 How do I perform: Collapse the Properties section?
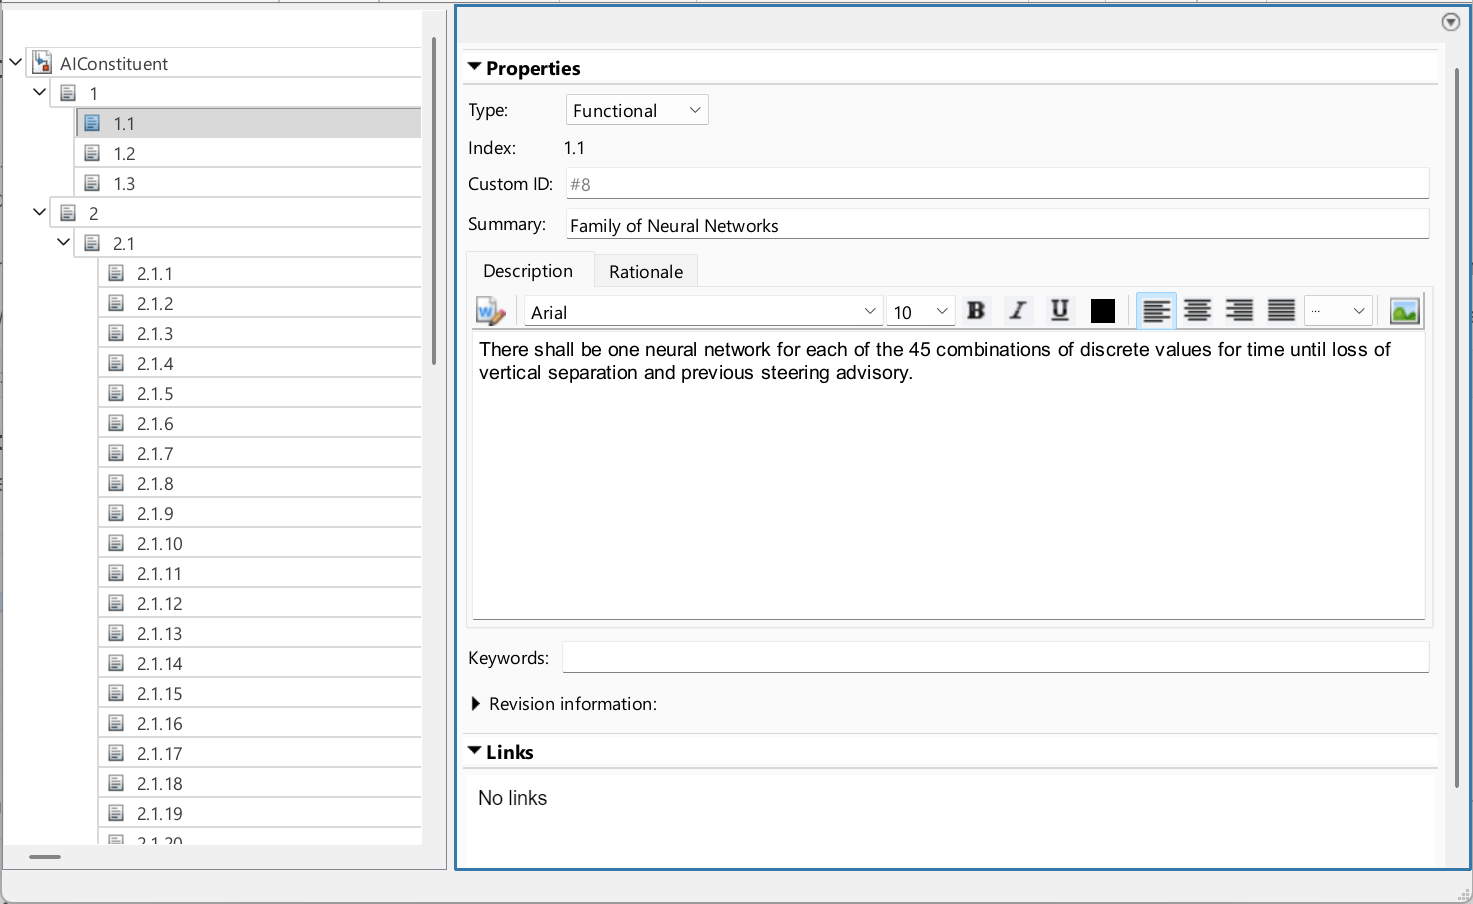click(x=474, y=68)
